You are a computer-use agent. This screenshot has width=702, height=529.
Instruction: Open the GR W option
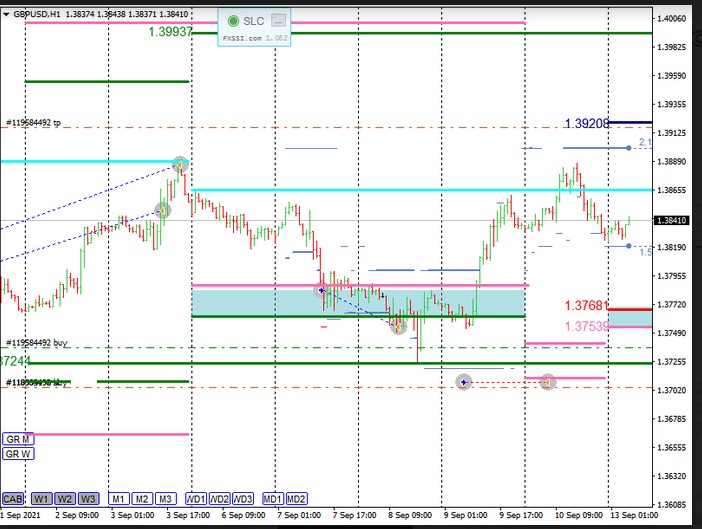point(18,454)
